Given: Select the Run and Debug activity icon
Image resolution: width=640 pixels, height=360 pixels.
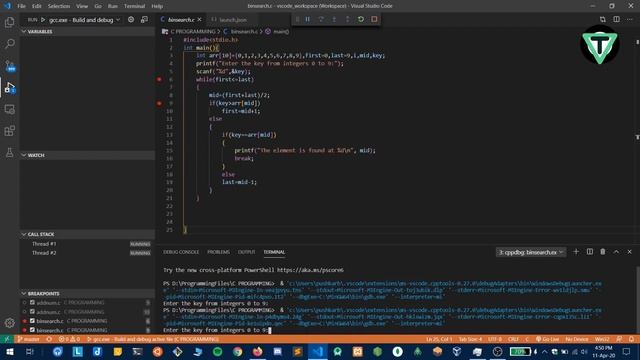Looking at the screenshot, I should tap(9, 87).
